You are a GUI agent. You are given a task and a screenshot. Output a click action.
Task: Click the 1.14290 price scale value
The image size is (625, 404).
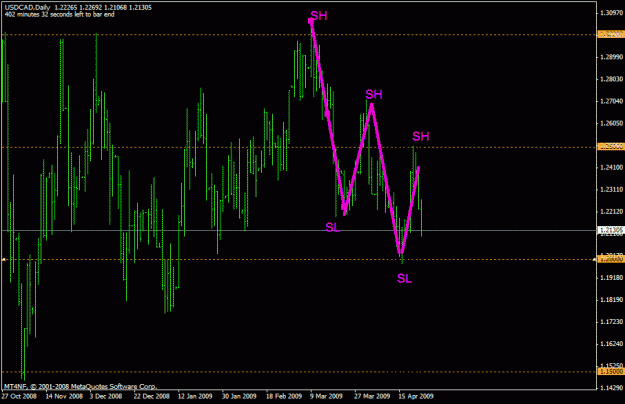pos(611,388)
